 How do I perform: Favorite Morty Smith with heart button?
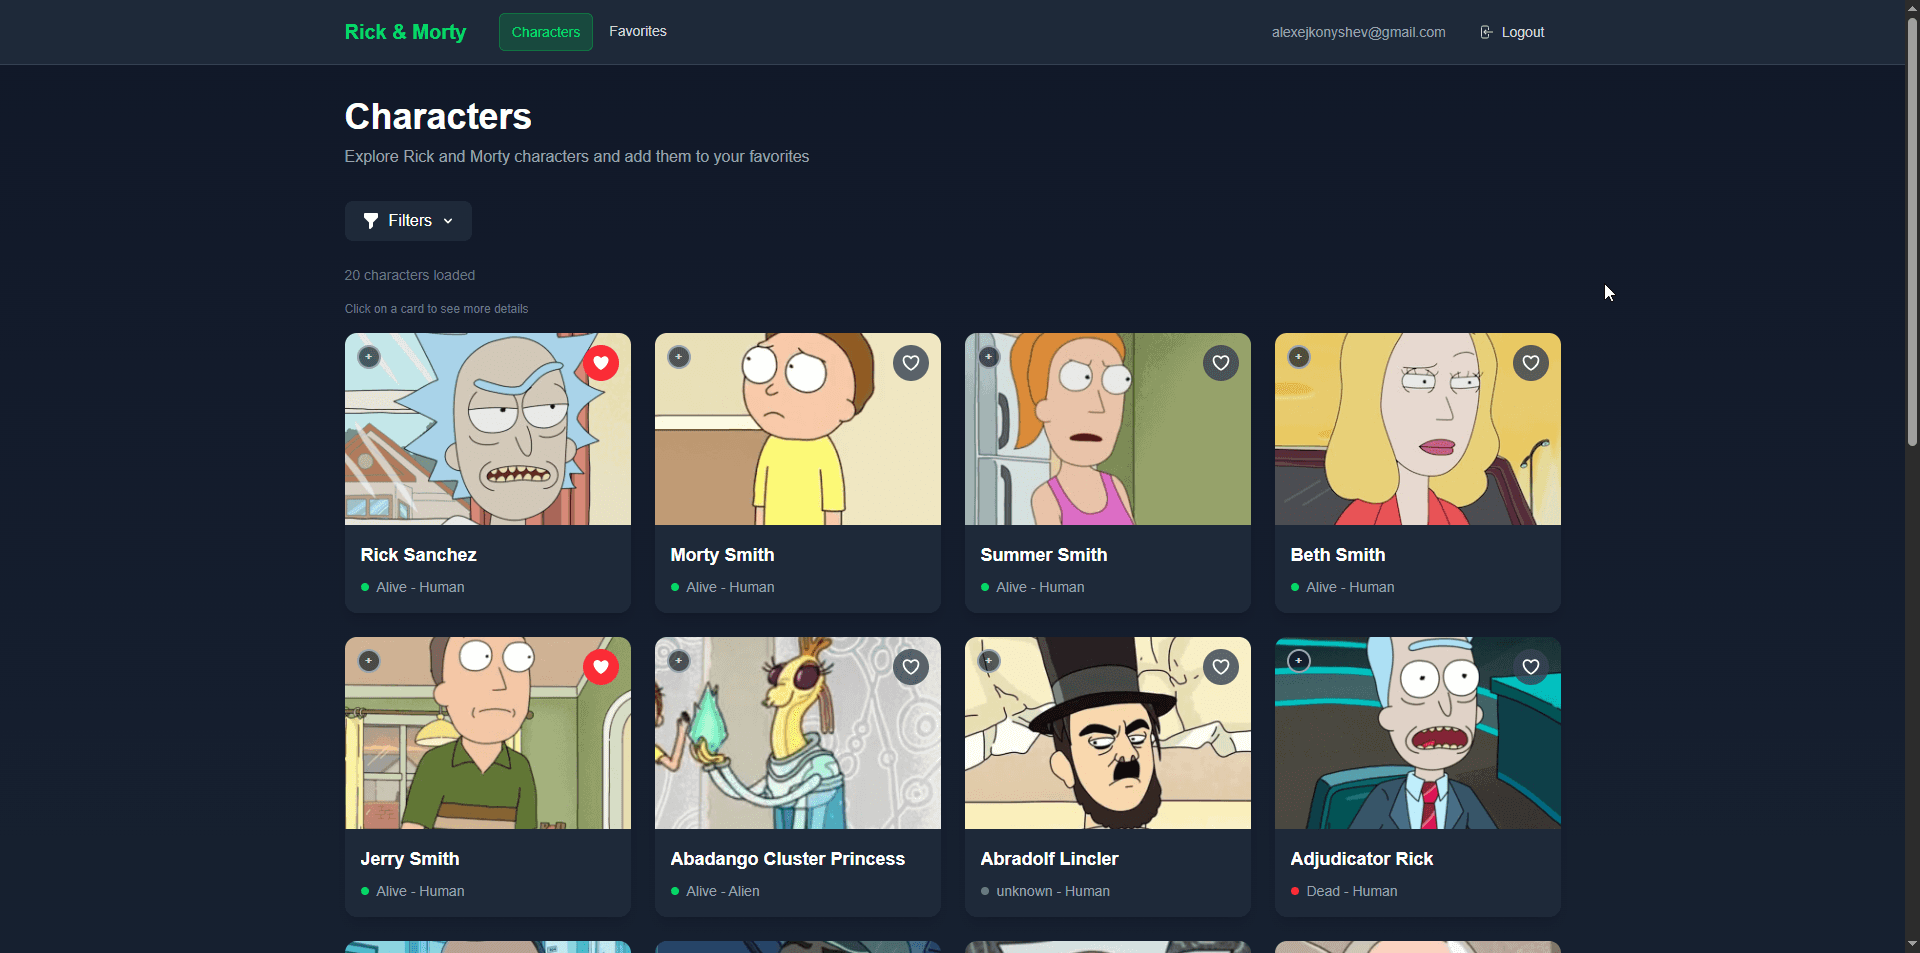point(911,363)
